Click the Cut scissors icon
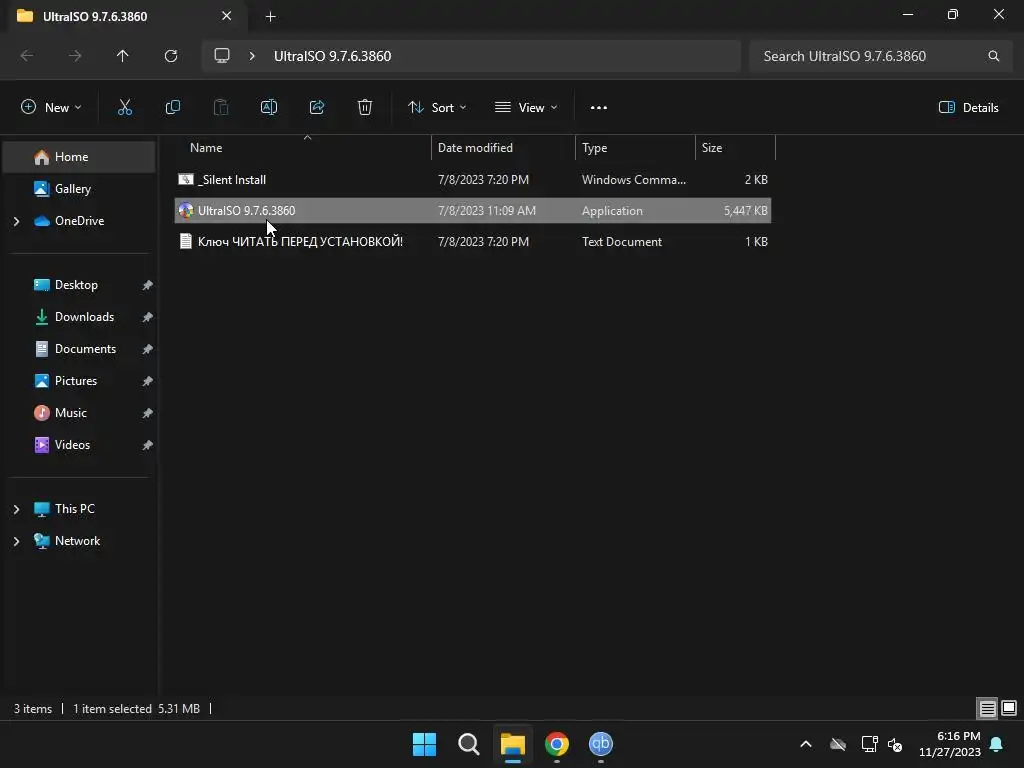Image resolution: width=1024 pixels, height=768 pixels. click(x=125, y=108)
